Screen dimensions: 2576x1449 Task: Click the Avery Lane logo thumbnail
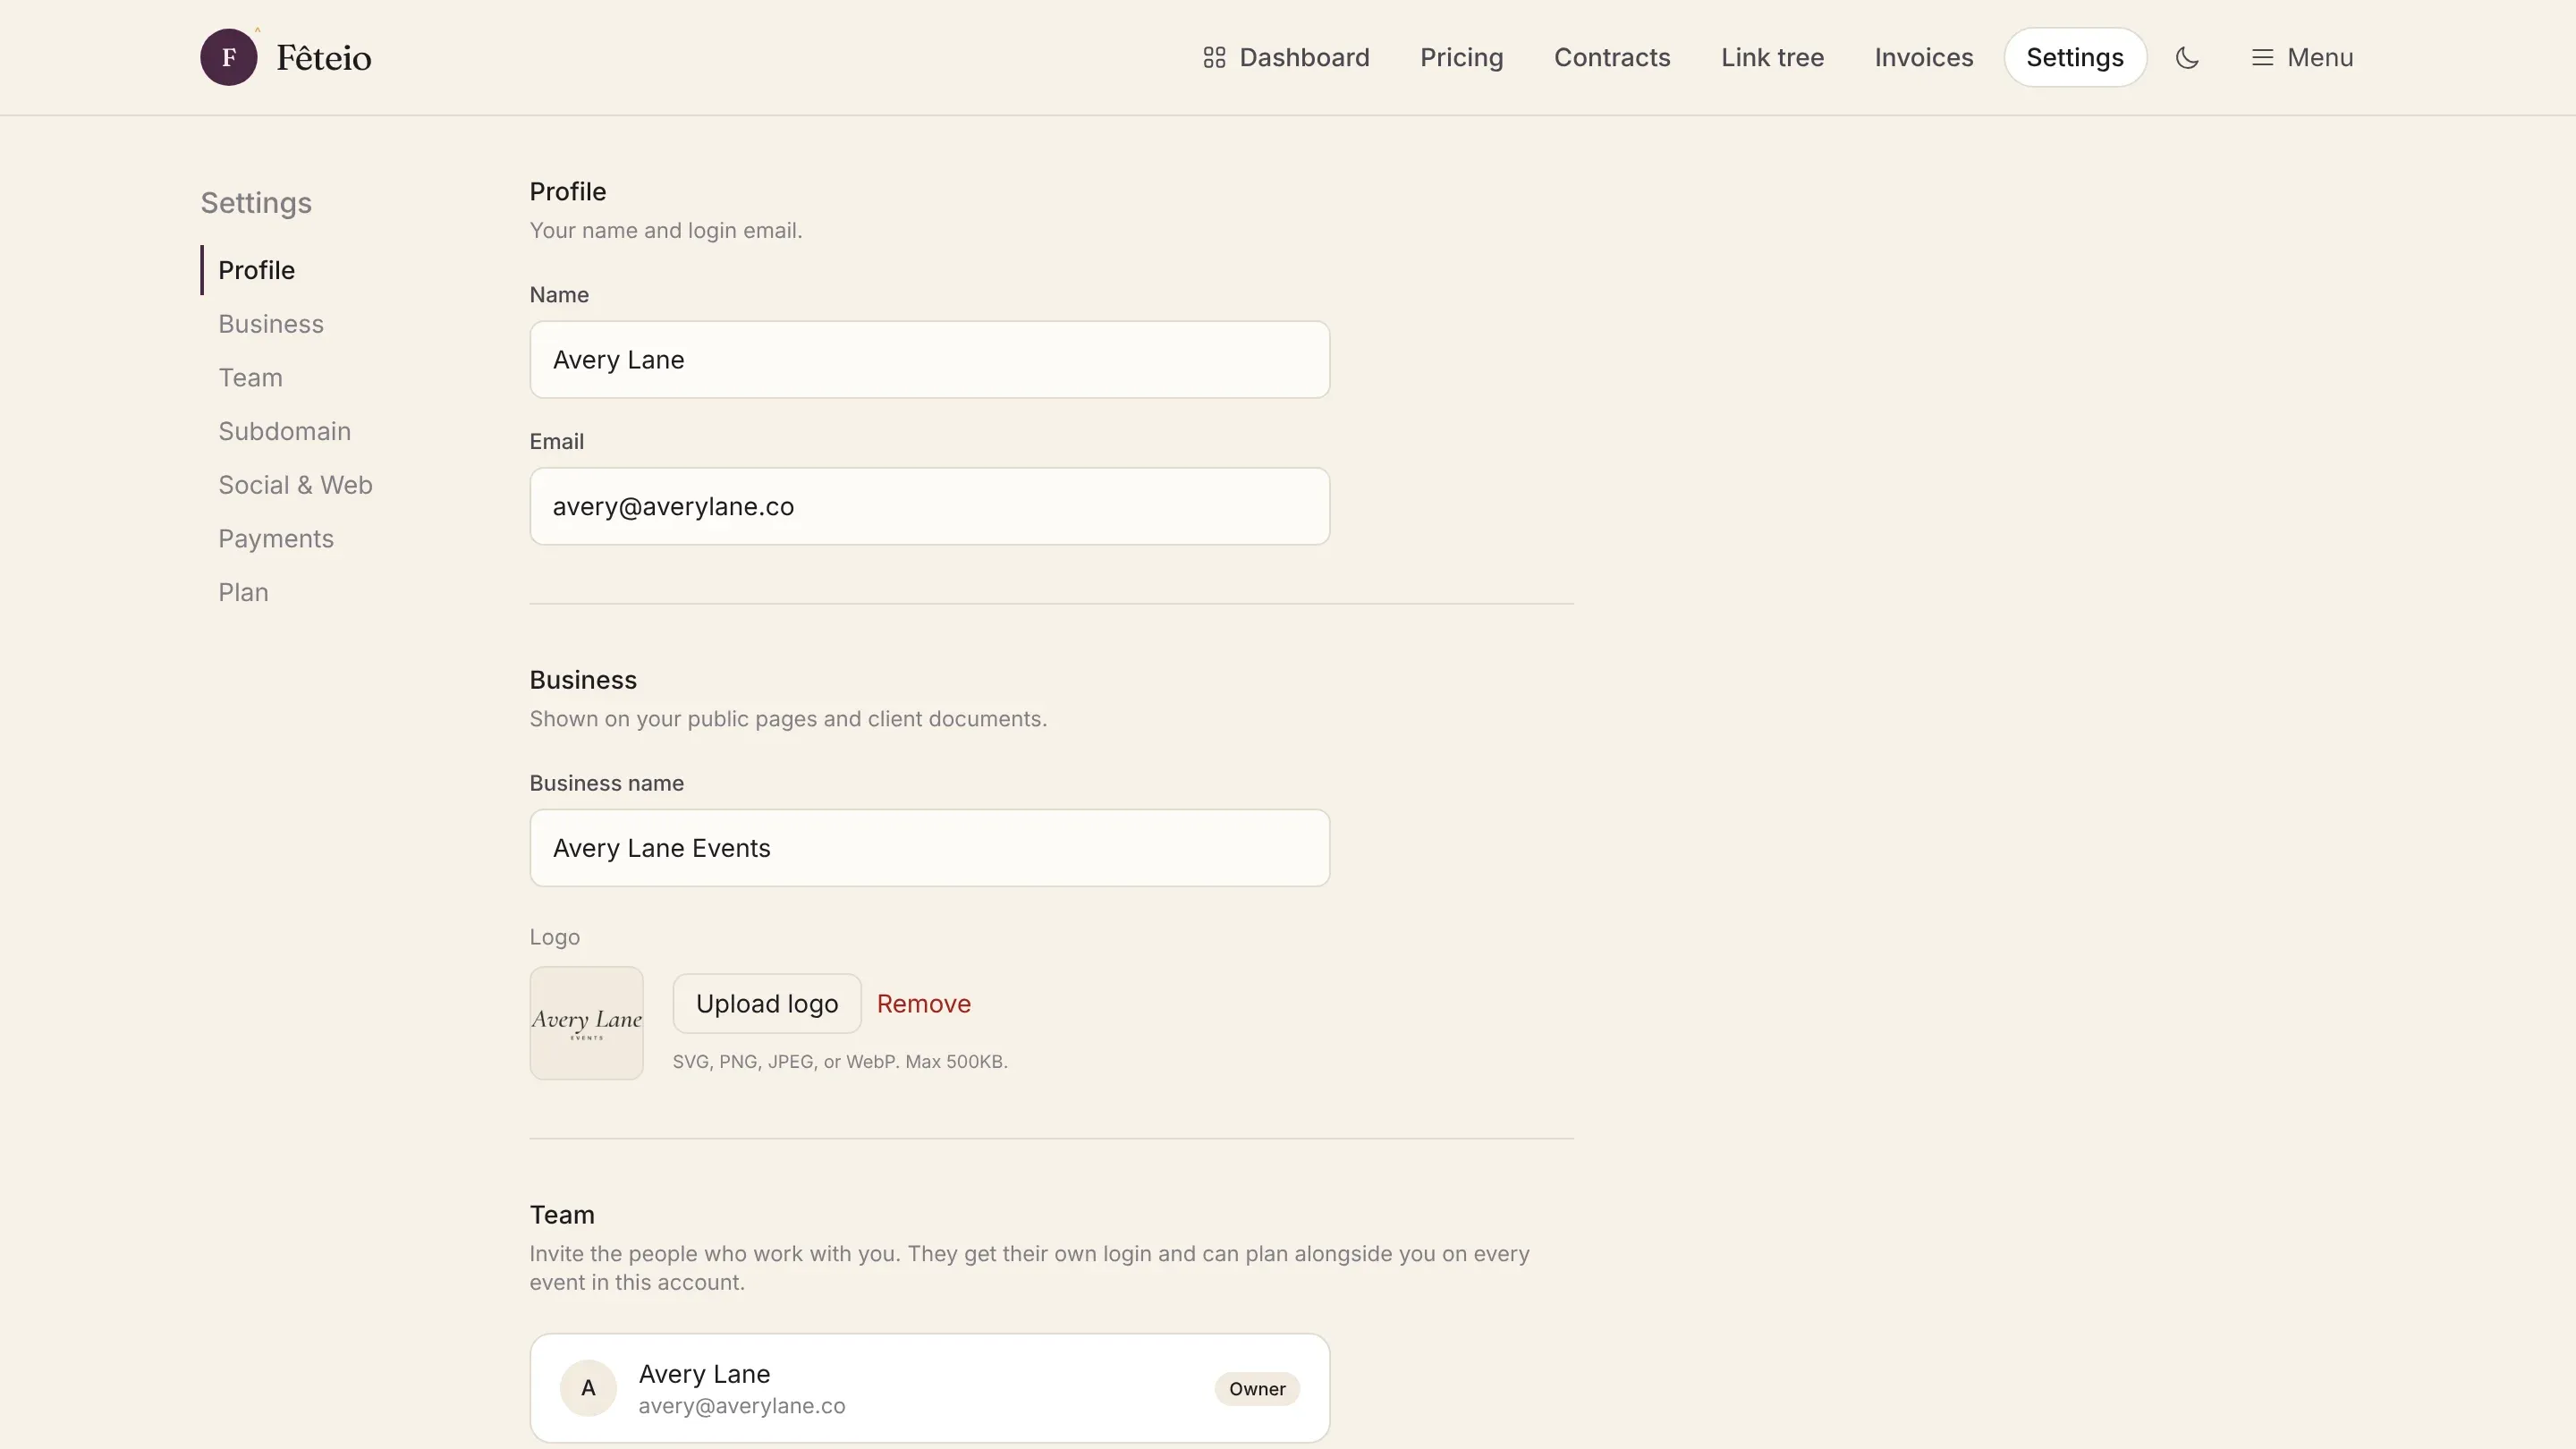coord(586,1023)
